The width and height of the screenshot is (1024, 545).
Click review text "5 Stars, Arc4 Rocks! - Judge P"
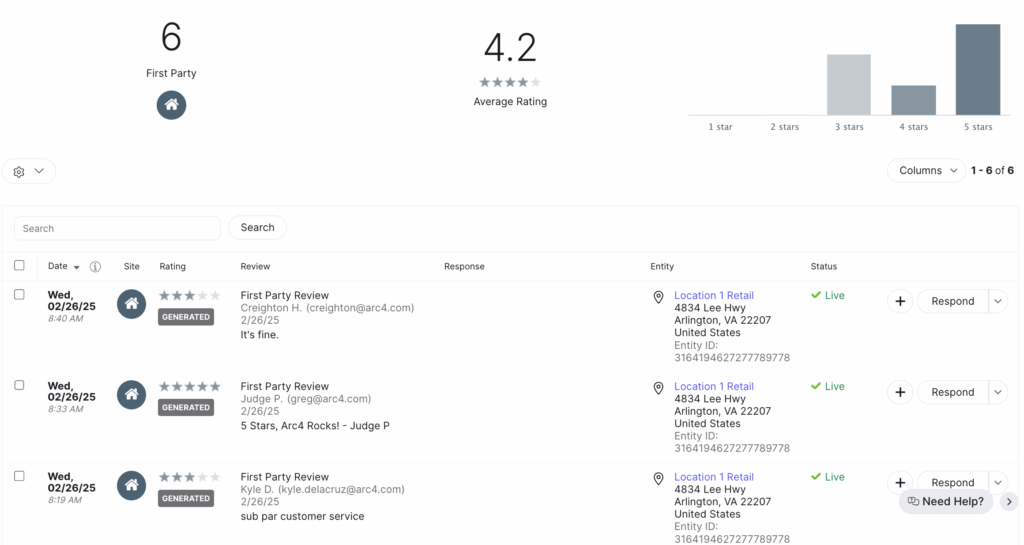[x=315, y=426]
